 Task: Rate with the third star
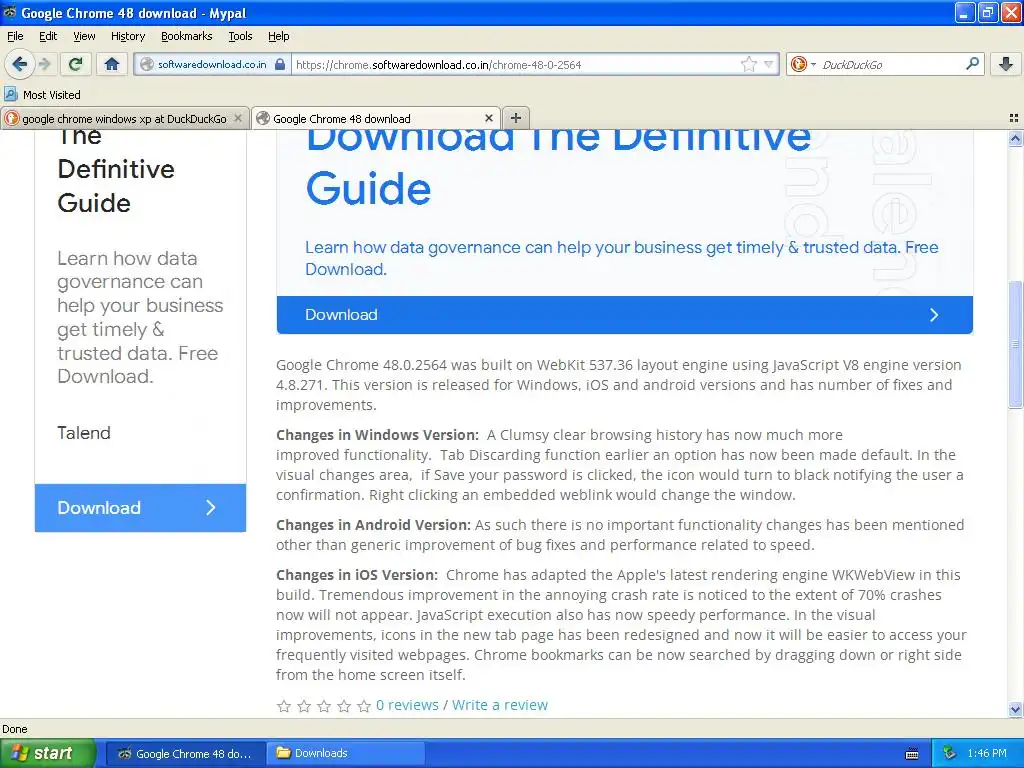(324, 706)
